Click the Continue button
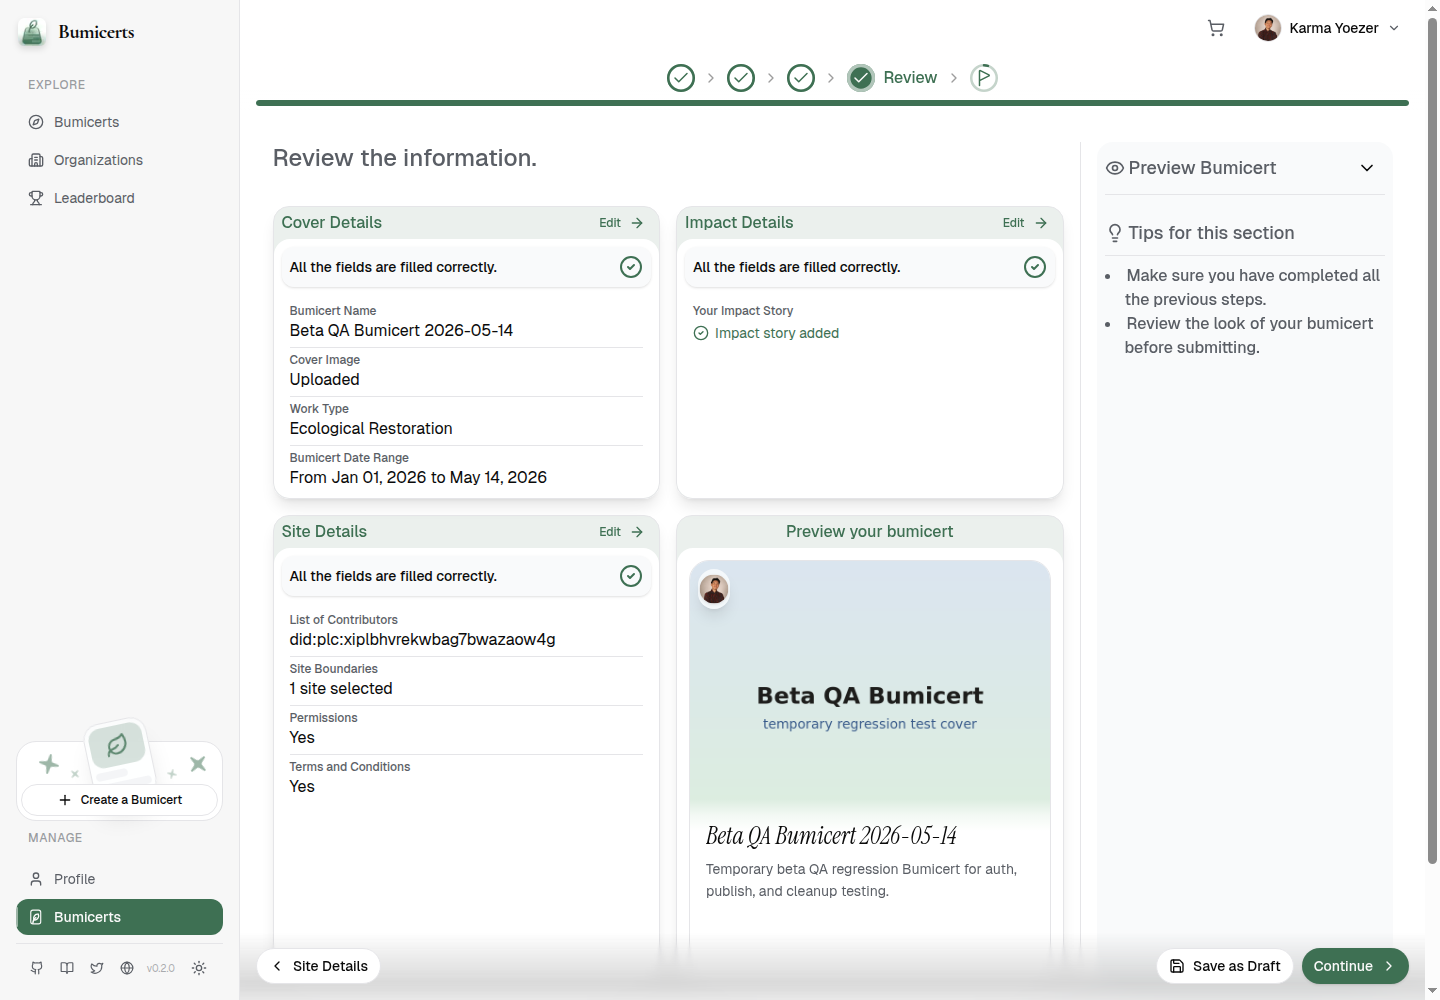1440x1000 pixels. pyautogui.click(x=1355, y=966)
